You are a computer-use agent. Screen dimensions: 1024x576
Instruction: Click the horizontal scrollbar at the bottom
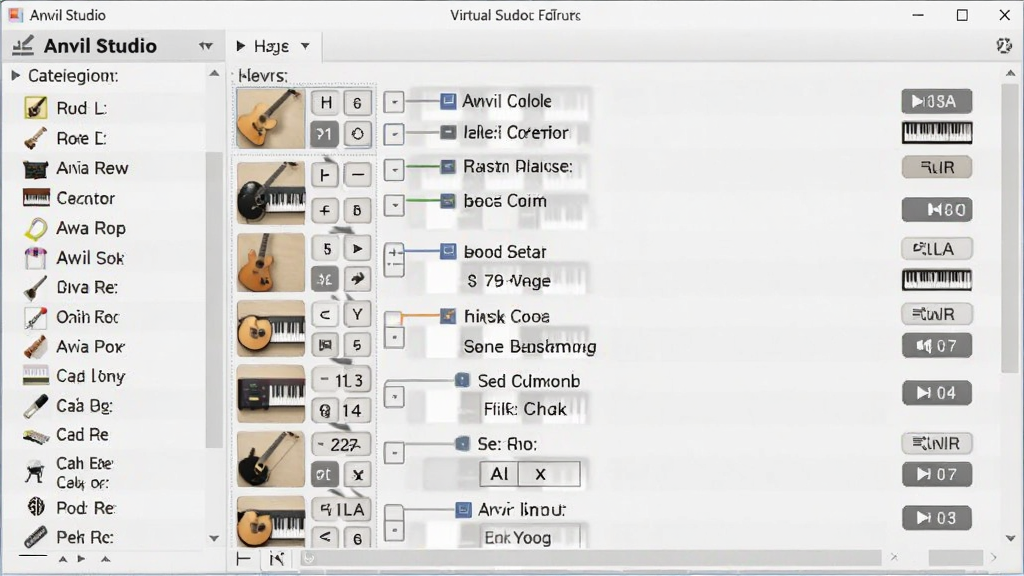click(x=591, y=558)
